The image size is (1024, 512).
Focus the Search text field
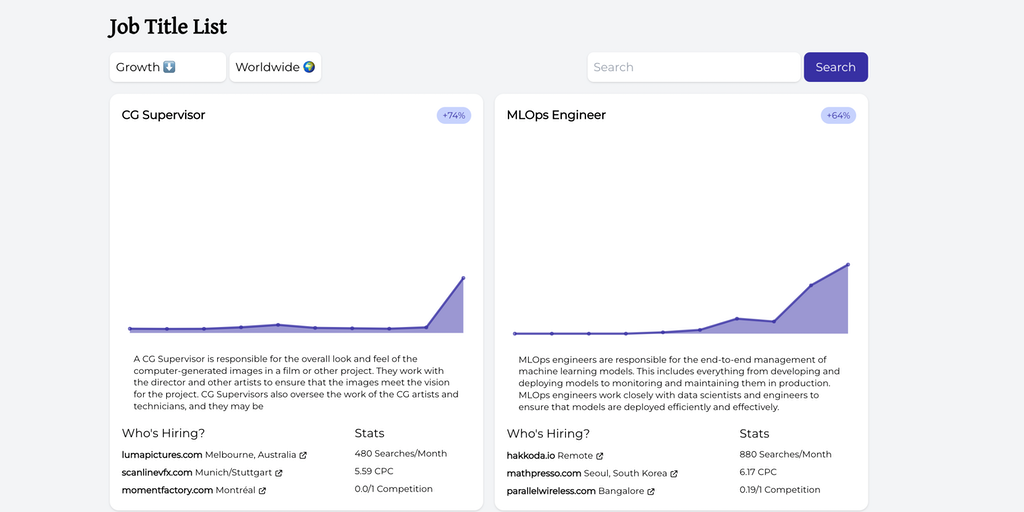click(693, 67)
